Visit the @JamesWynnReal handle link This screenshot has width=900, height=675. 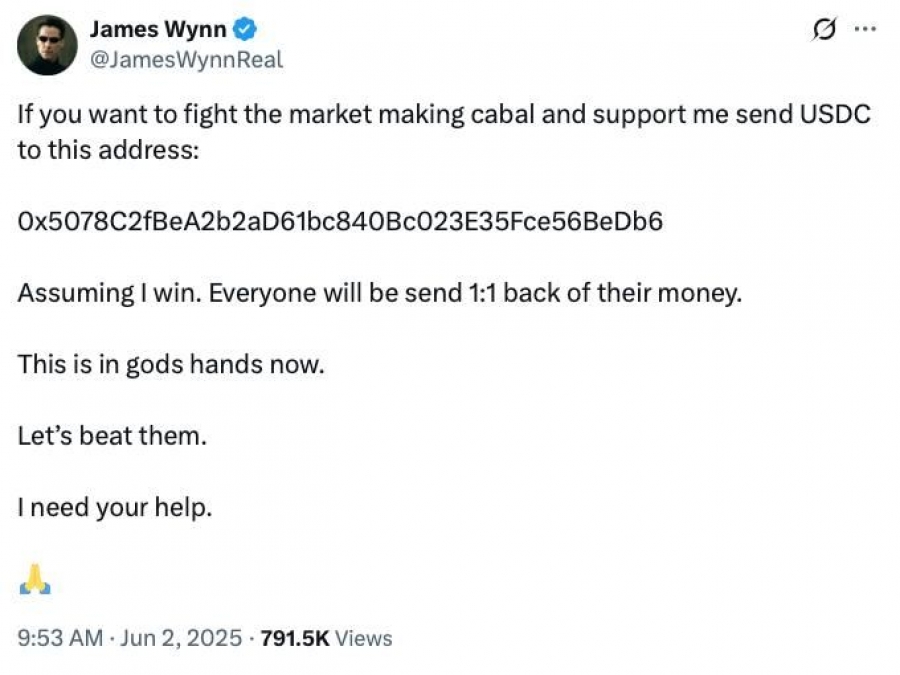click(x=186, y=59)
